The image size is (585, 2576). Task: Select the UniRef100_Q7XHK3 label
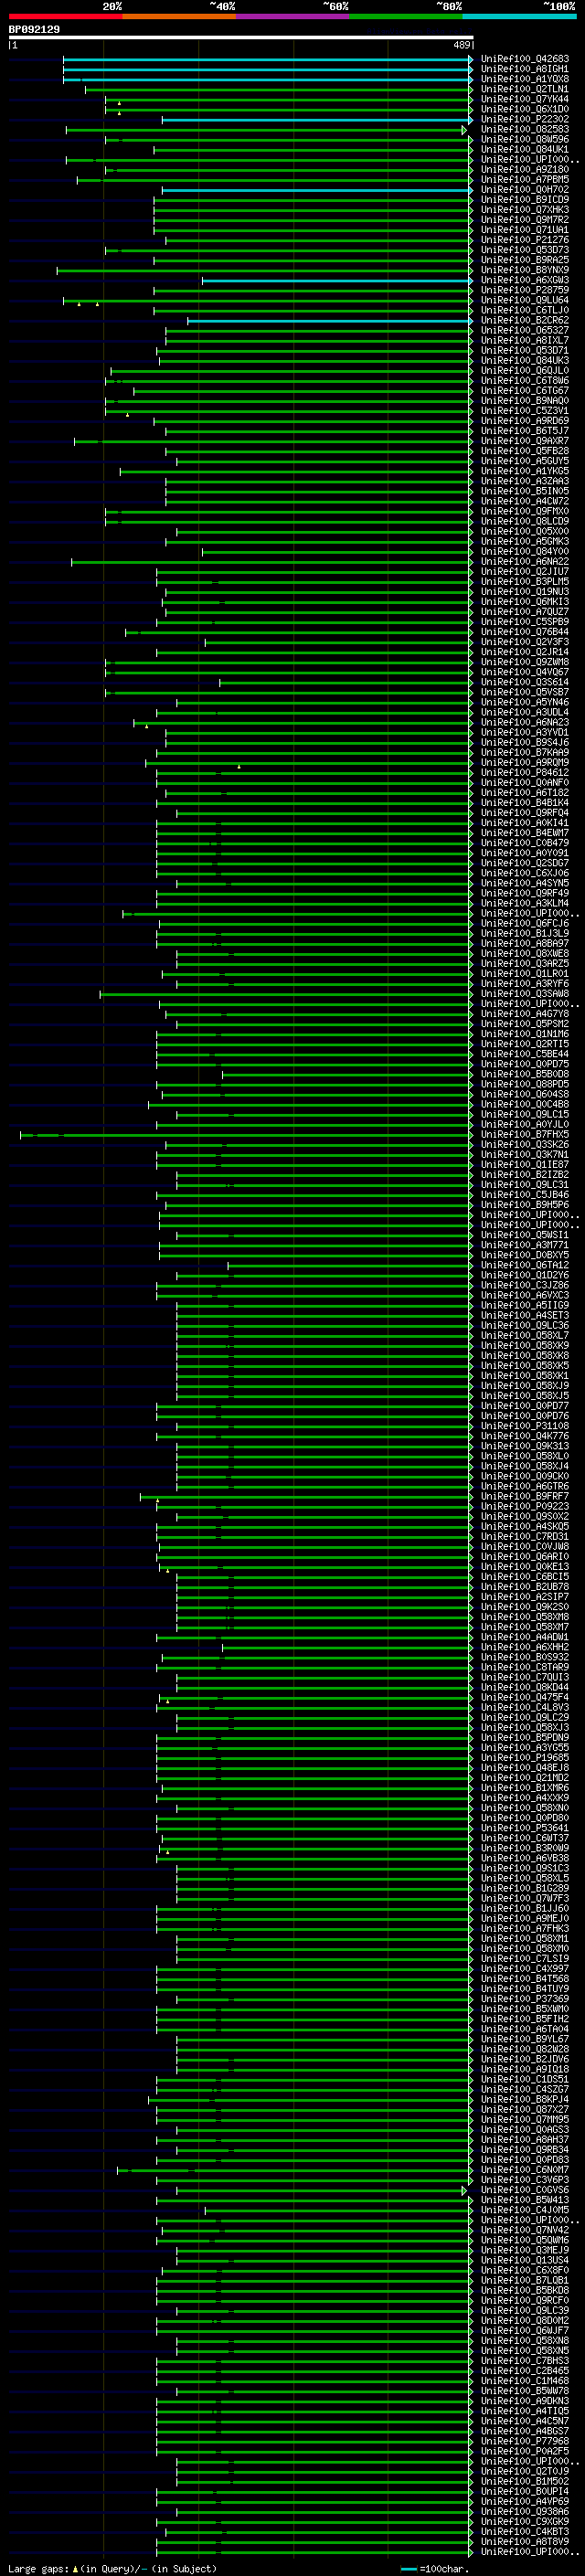tap(524, 210)
